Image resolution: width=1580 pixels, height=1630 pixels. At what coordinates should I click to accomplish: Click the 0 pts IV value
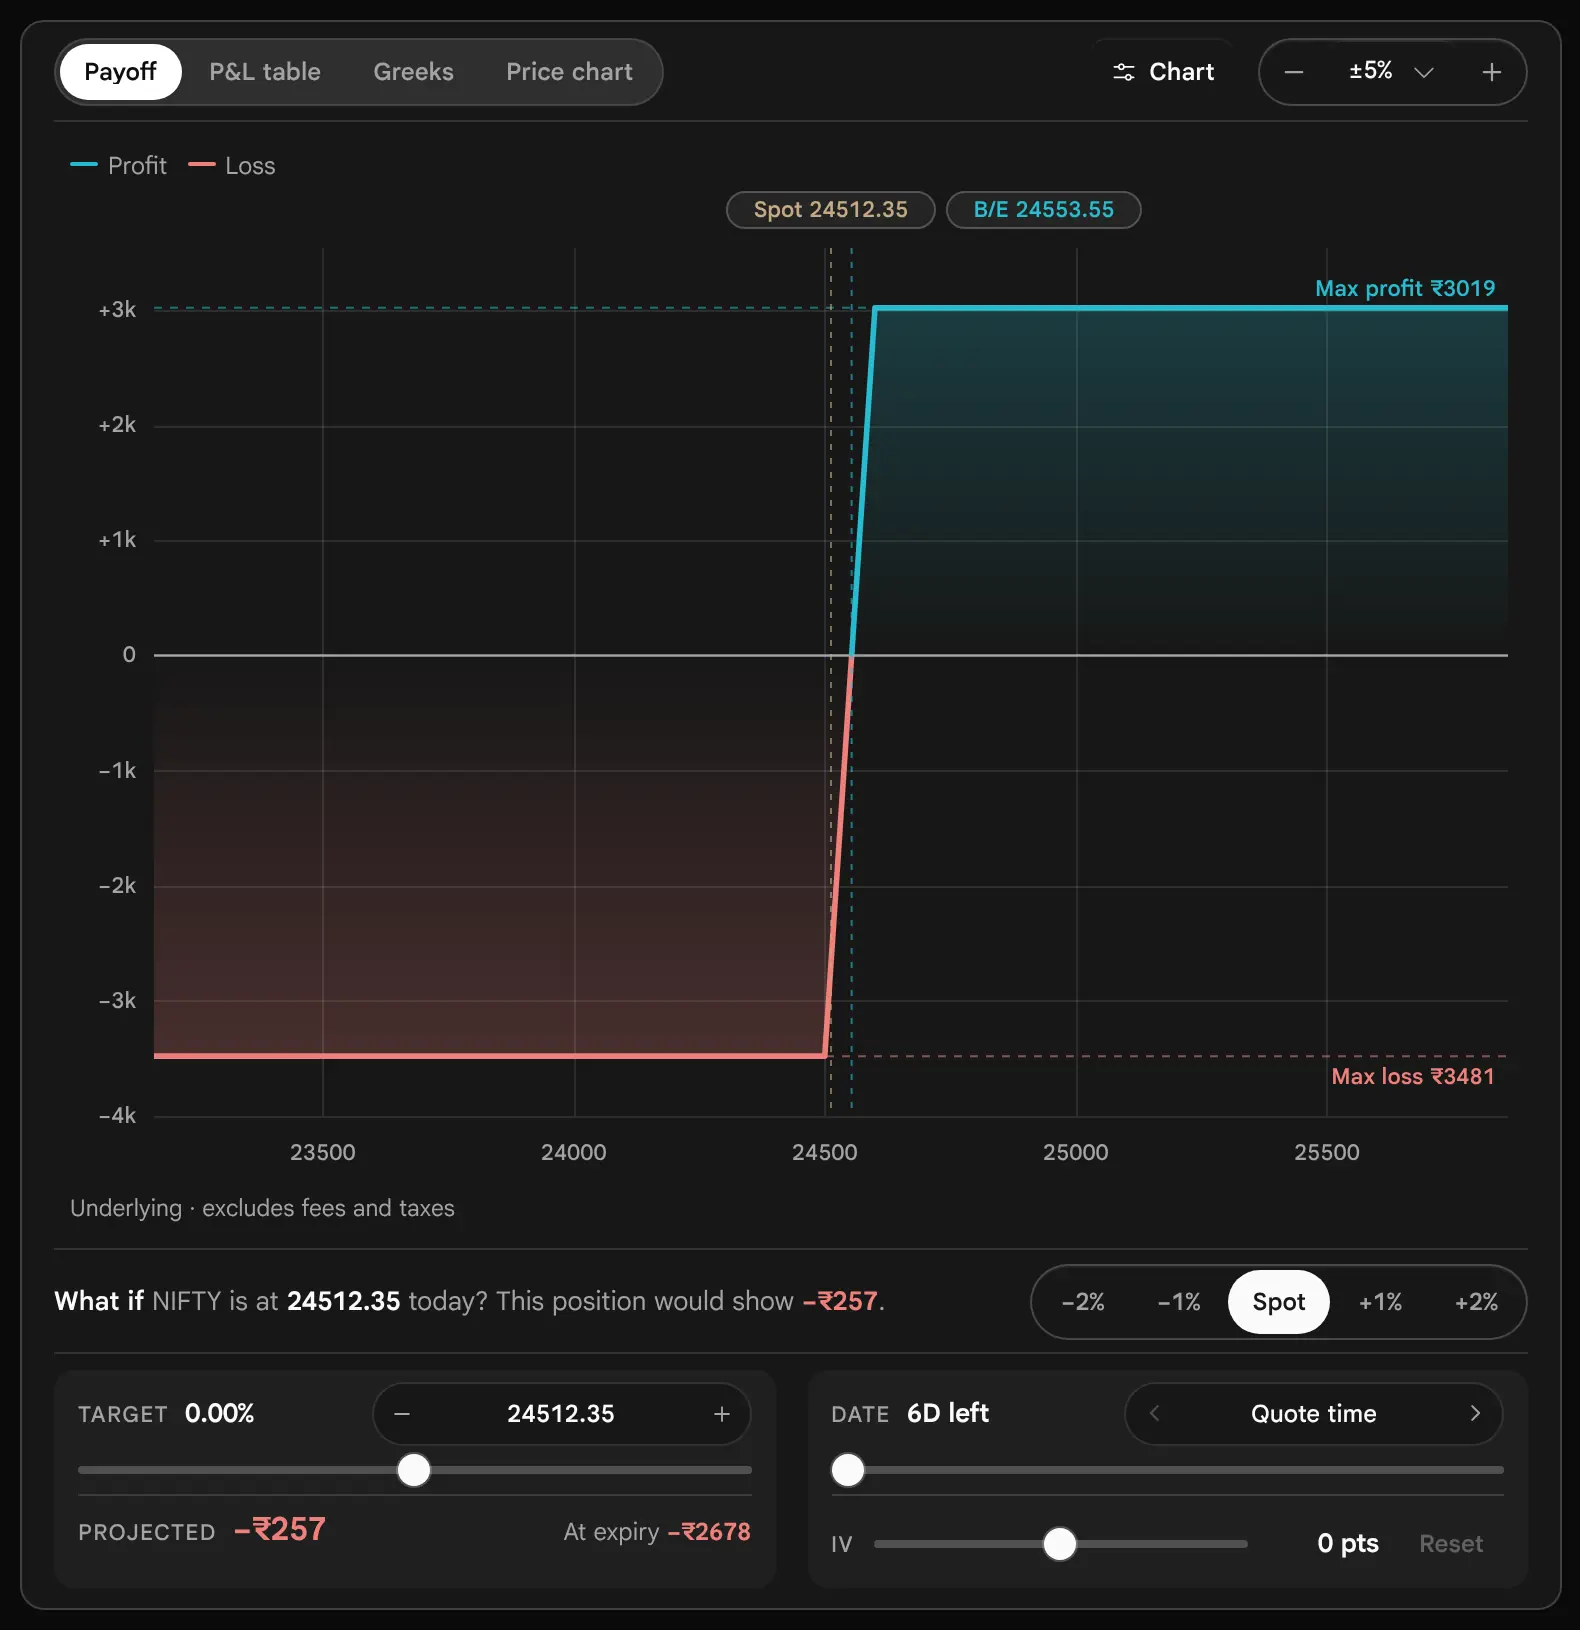1348,1544
